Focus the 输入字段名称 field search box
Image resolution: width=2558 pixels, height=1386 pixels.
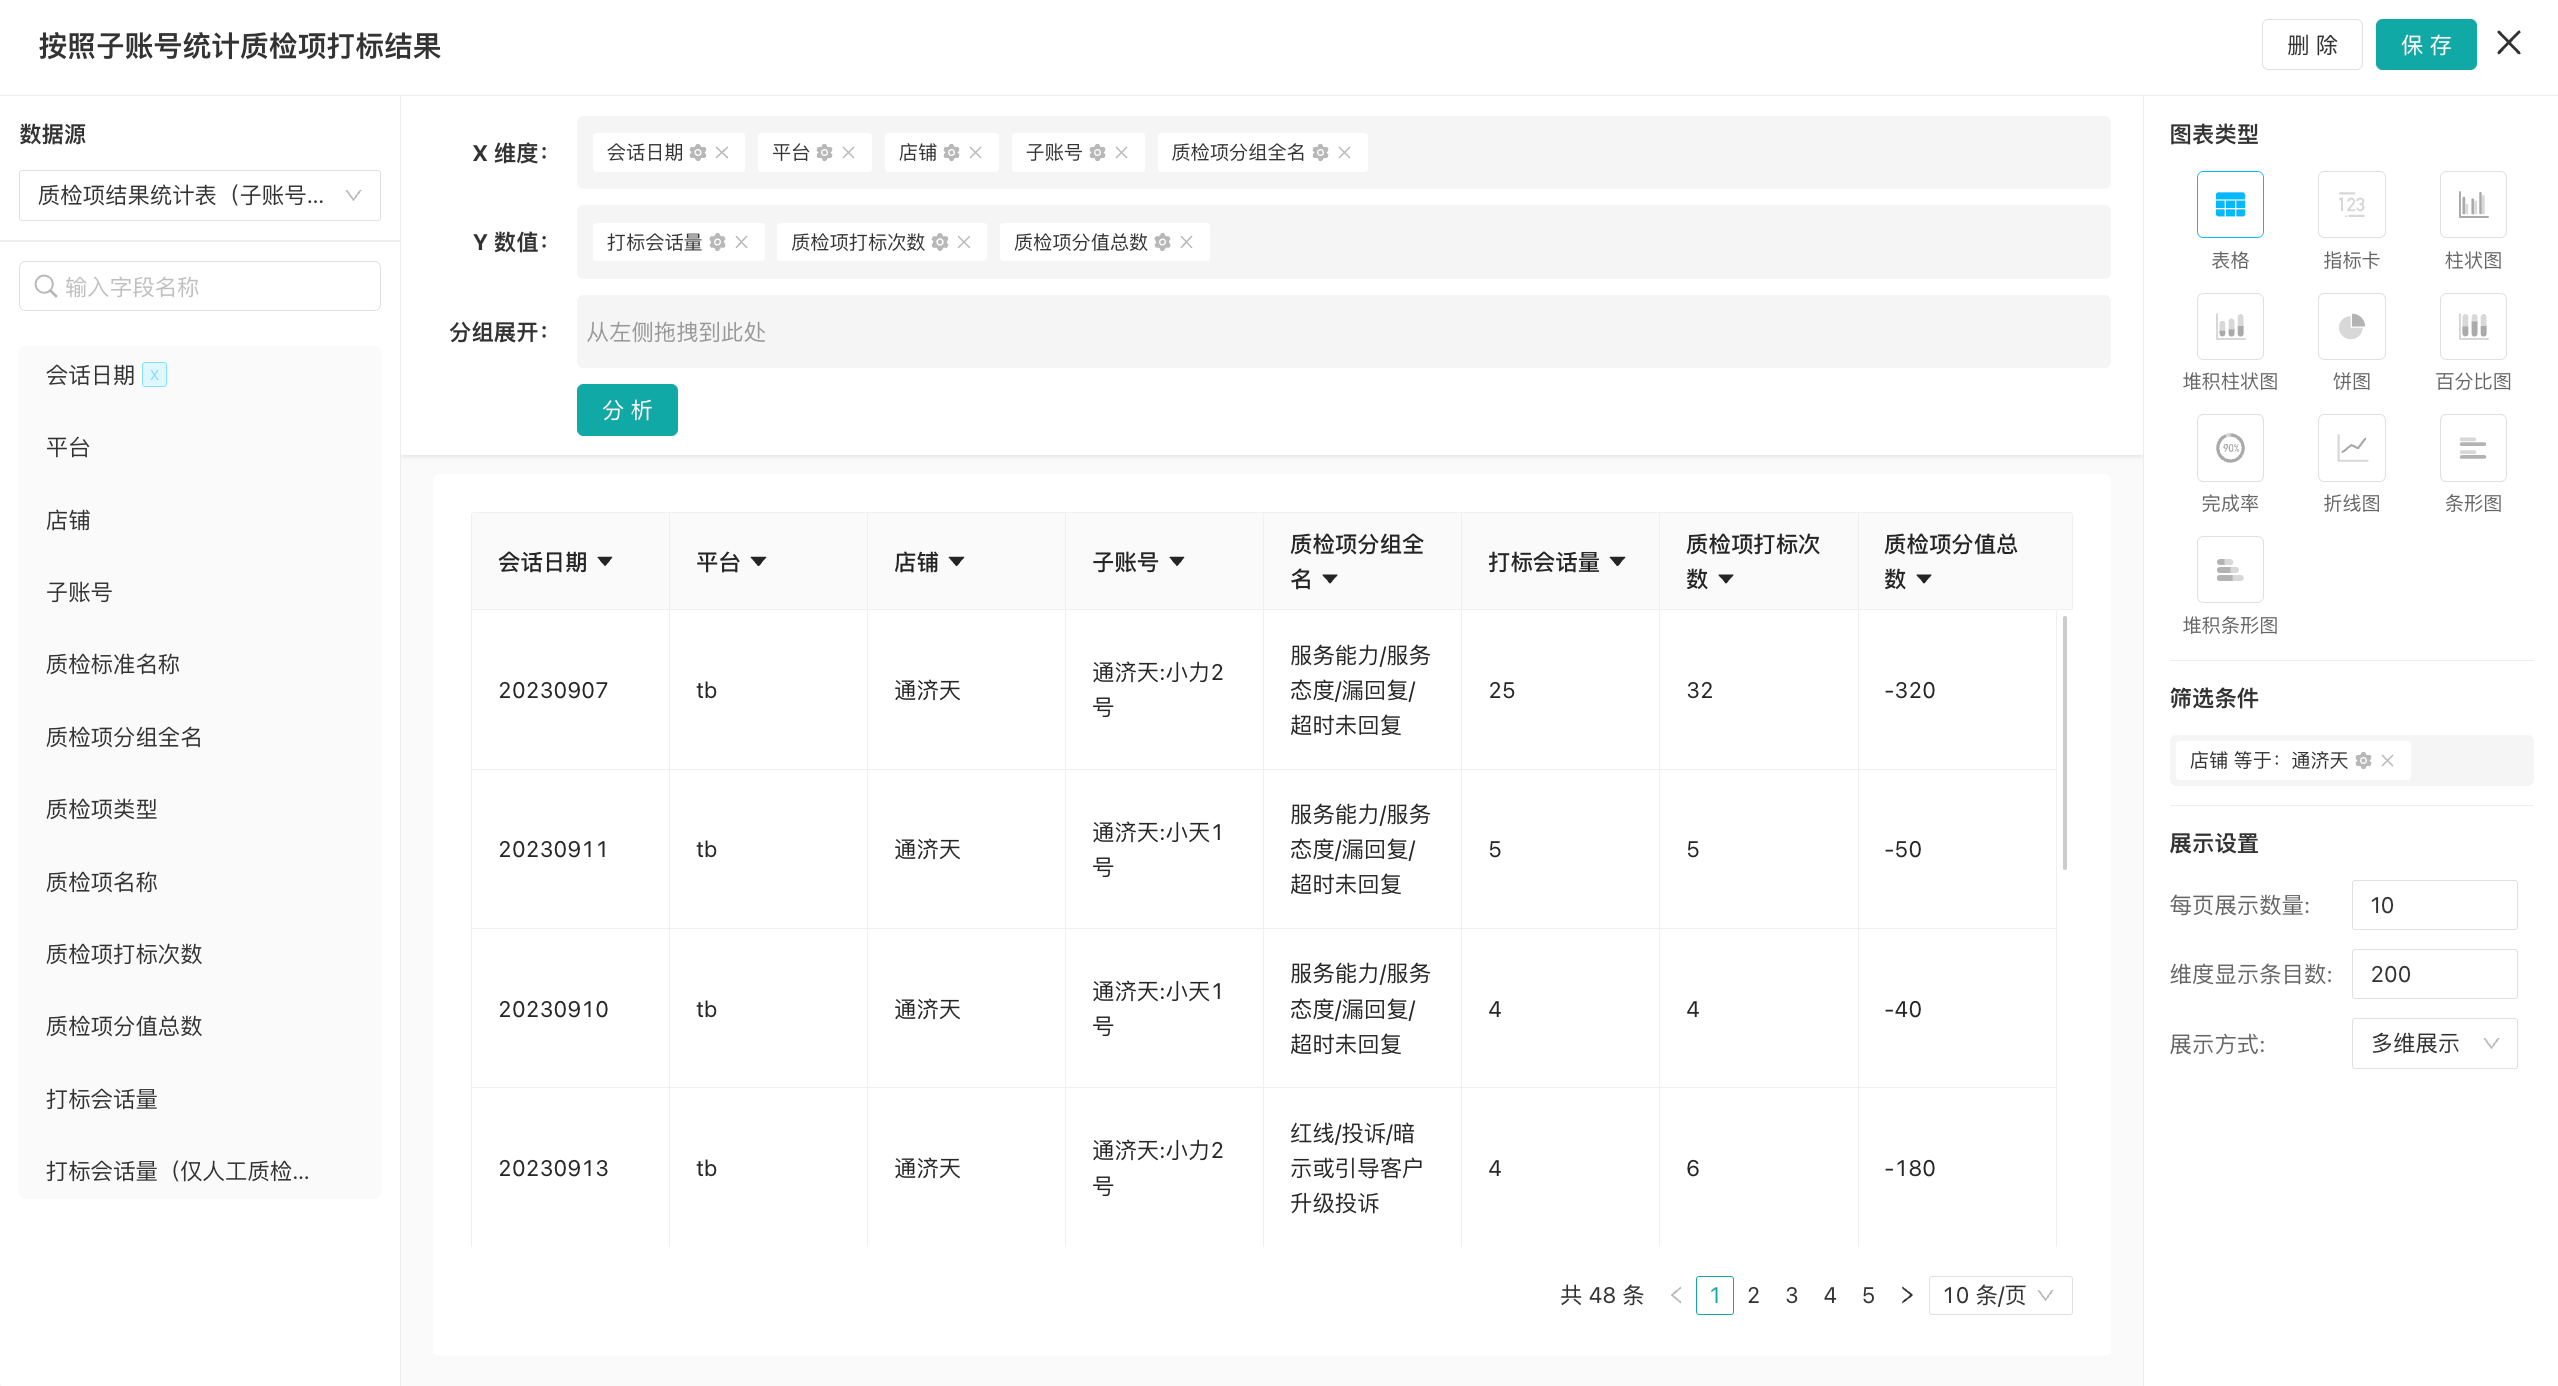tap(200, 287)
